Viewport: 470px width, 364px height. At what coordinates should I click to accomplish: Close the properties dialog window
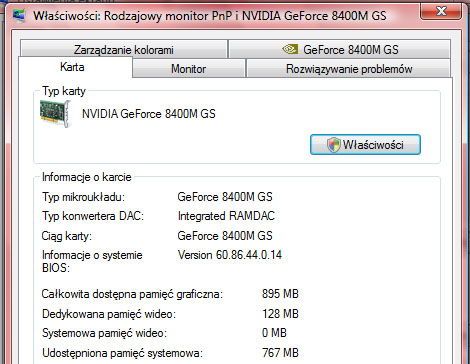(441, 11)
